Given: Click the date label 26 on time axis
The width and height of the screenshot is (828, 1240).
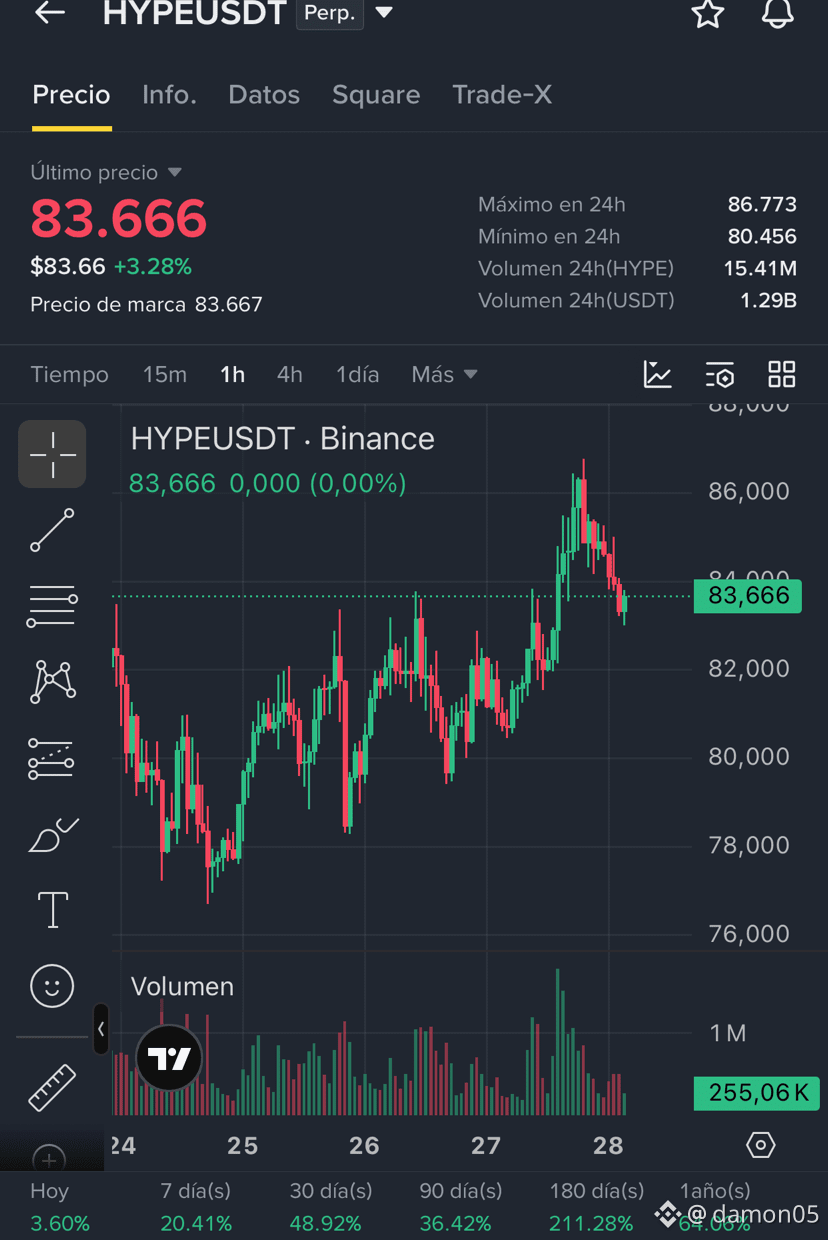Looking at the screenshot, I should 364,1146.
